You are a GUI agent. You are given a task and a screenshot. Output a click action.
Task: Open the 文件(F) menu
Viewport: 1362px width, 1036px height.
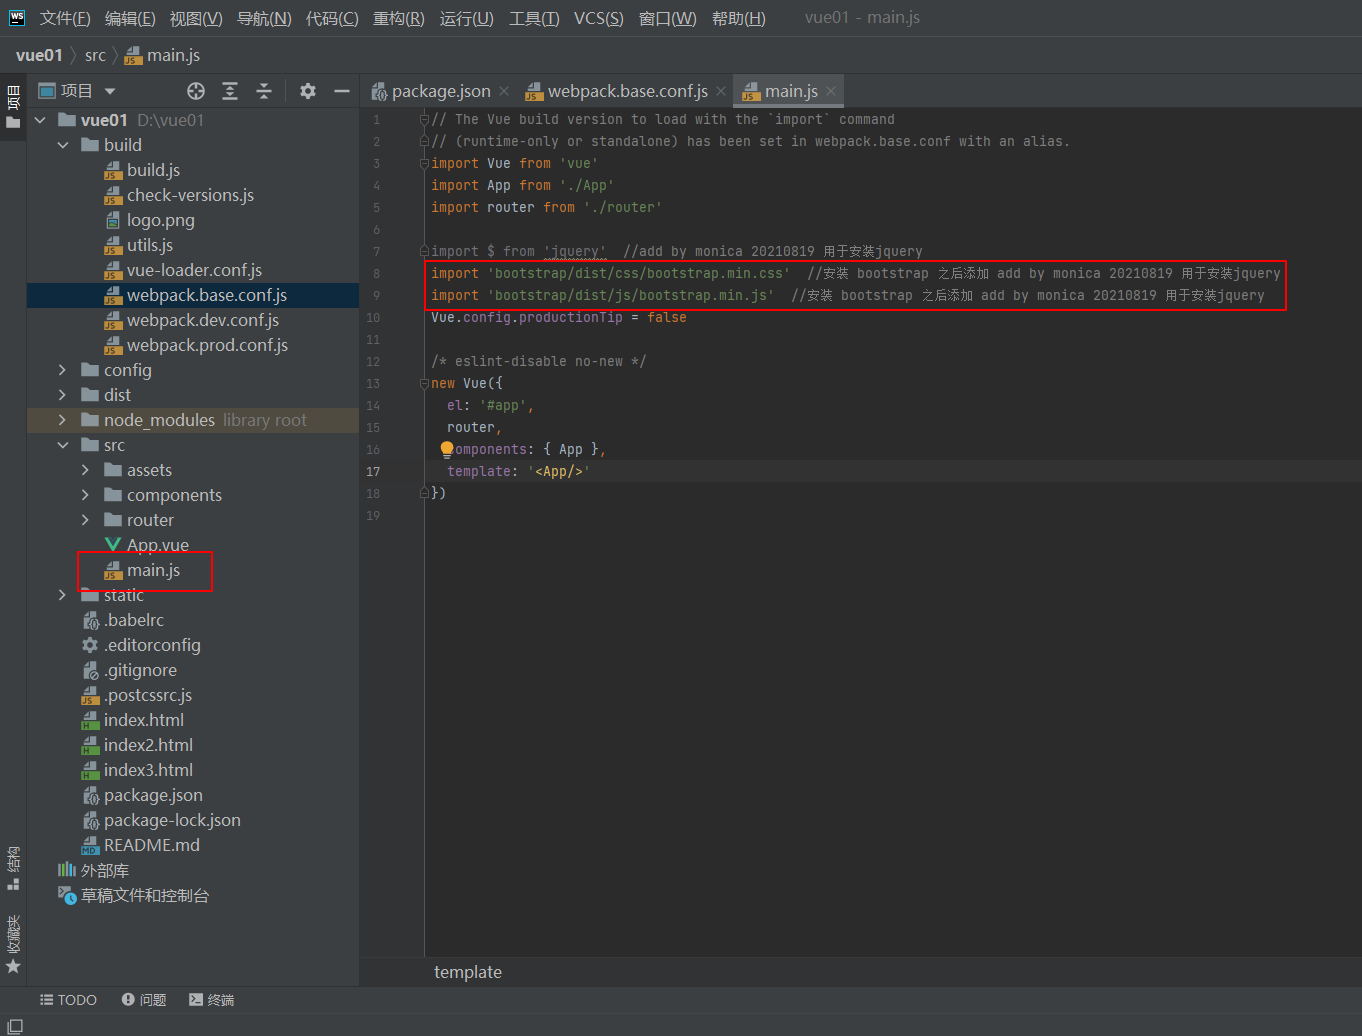point(65,18)
